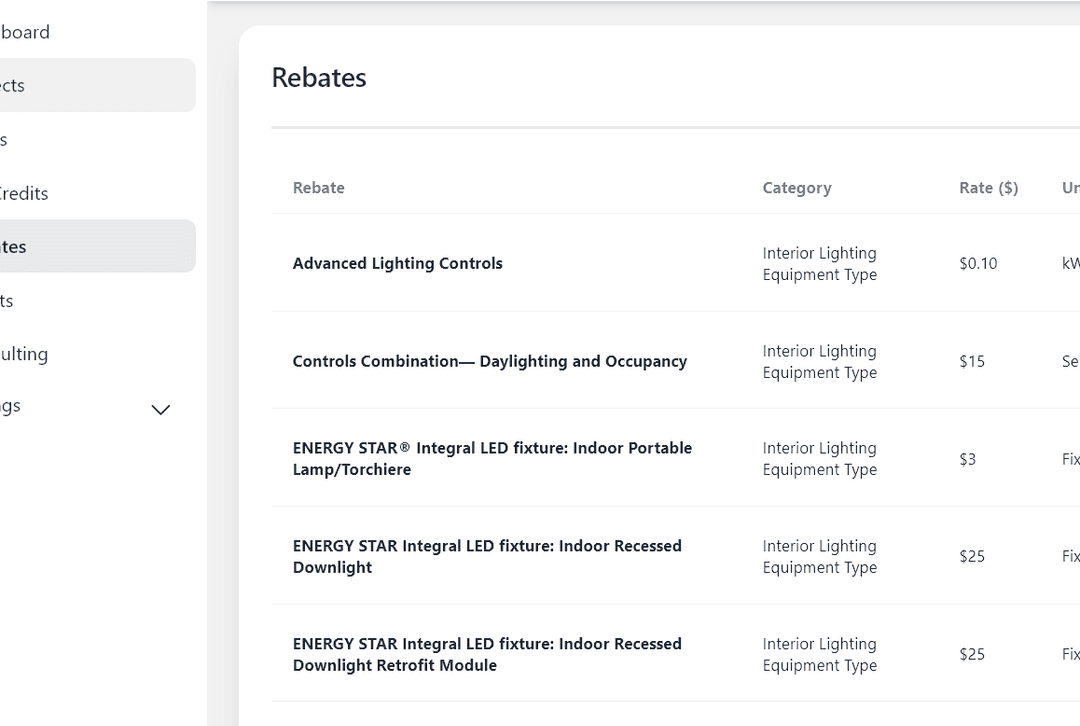
Task: Open the Credits sidebar item
Action: click(24, 193)
